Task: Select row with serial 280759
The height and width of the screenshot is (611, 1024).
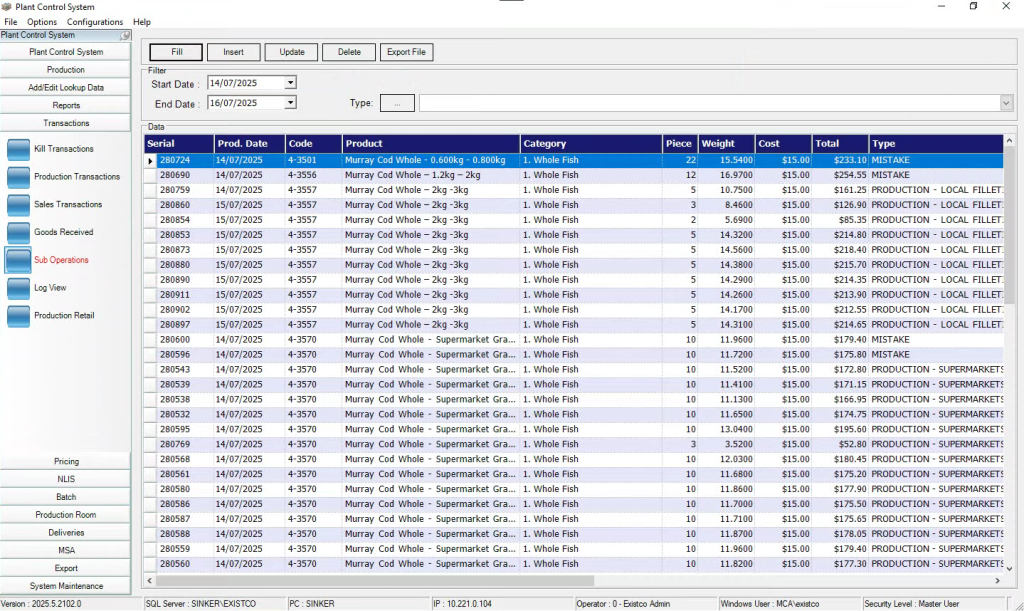Action: pos(574,190)
